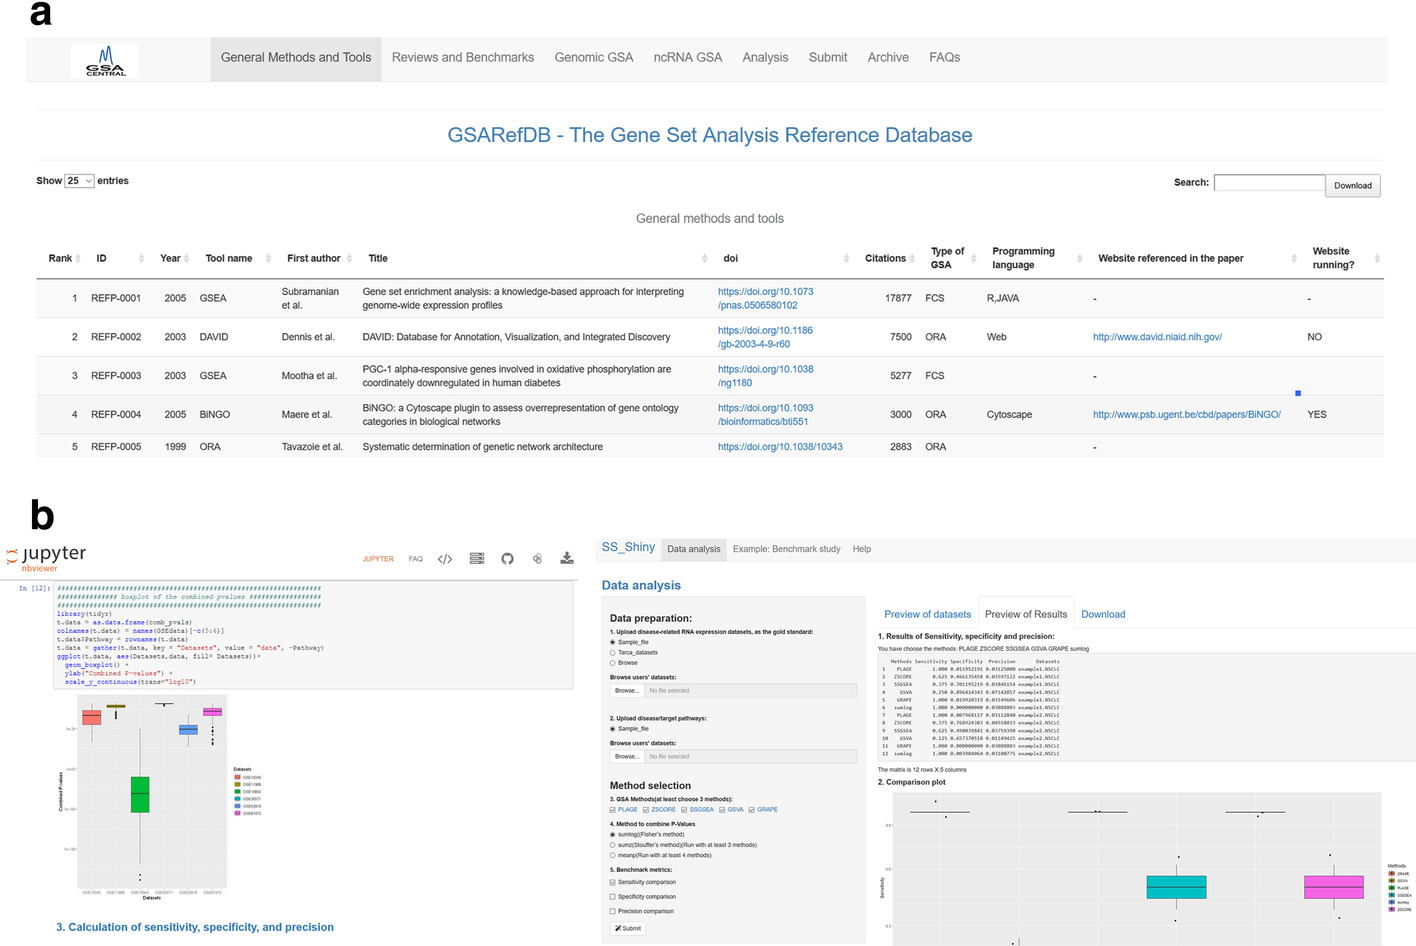Toggle the ZSCORE method checkbox
Viewport: 1416px width, 946px height.
pyautogui.click(x=646, y=810)
